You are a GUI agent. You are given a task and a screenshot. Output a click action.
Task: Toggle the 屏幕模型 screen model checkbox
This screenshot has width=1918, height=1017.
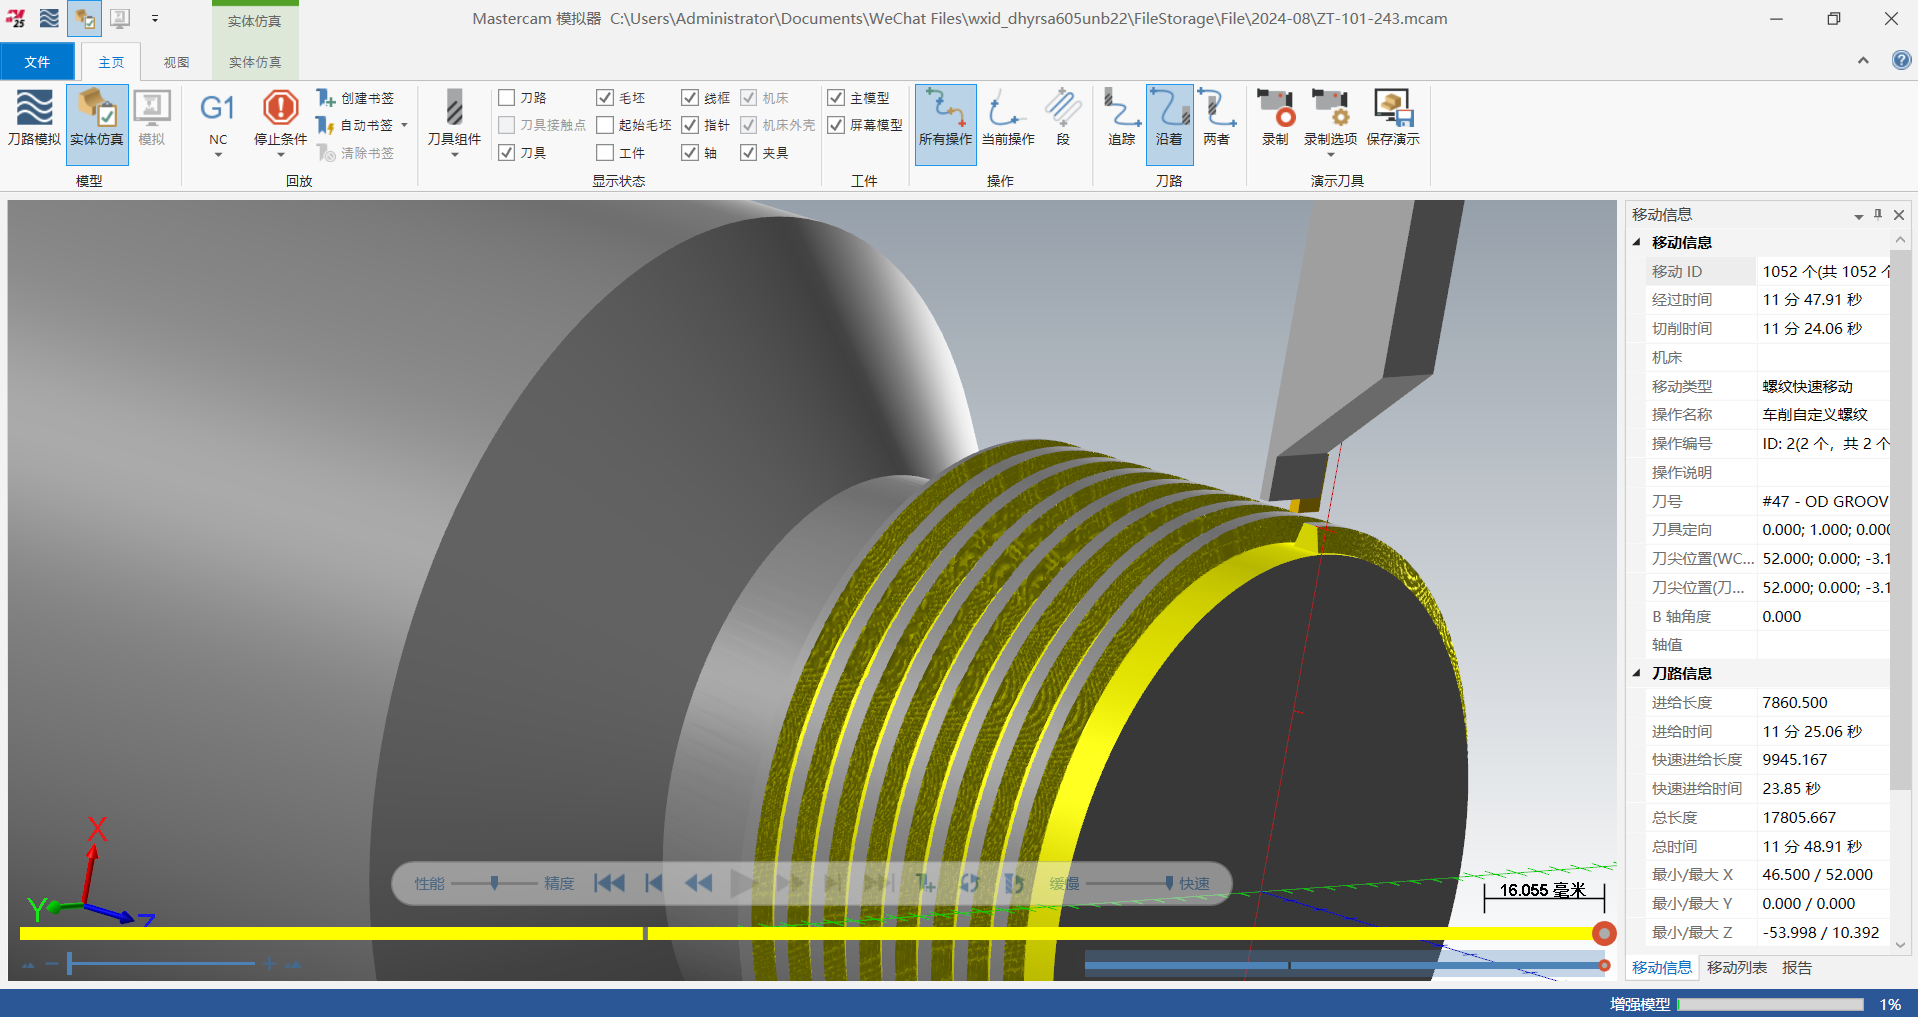[x=836, y=125]
